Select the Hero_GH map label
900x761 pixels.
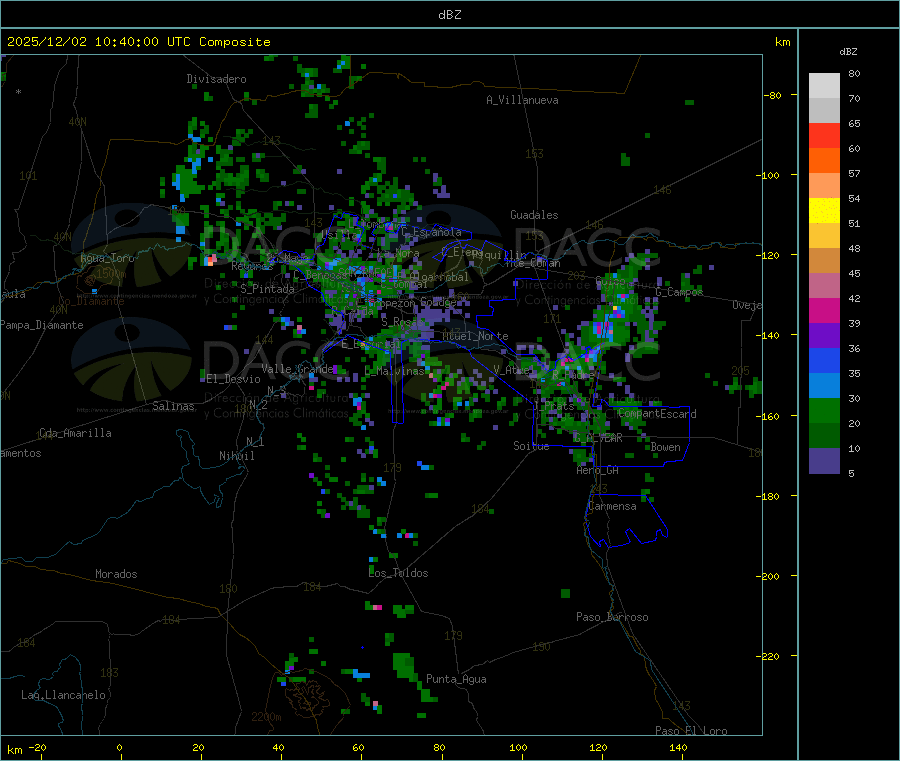point(598,470)
